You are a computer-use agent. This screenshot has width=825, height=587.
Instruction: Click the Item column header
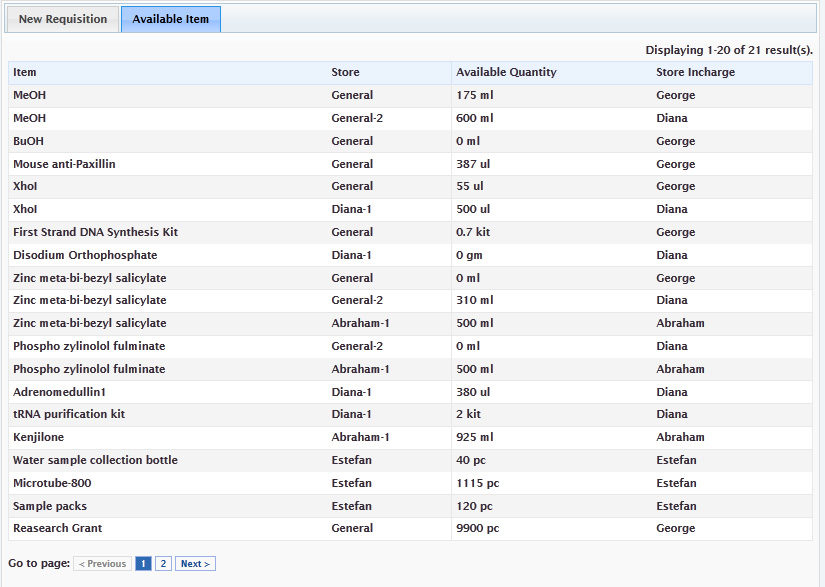tap(25, 72)
